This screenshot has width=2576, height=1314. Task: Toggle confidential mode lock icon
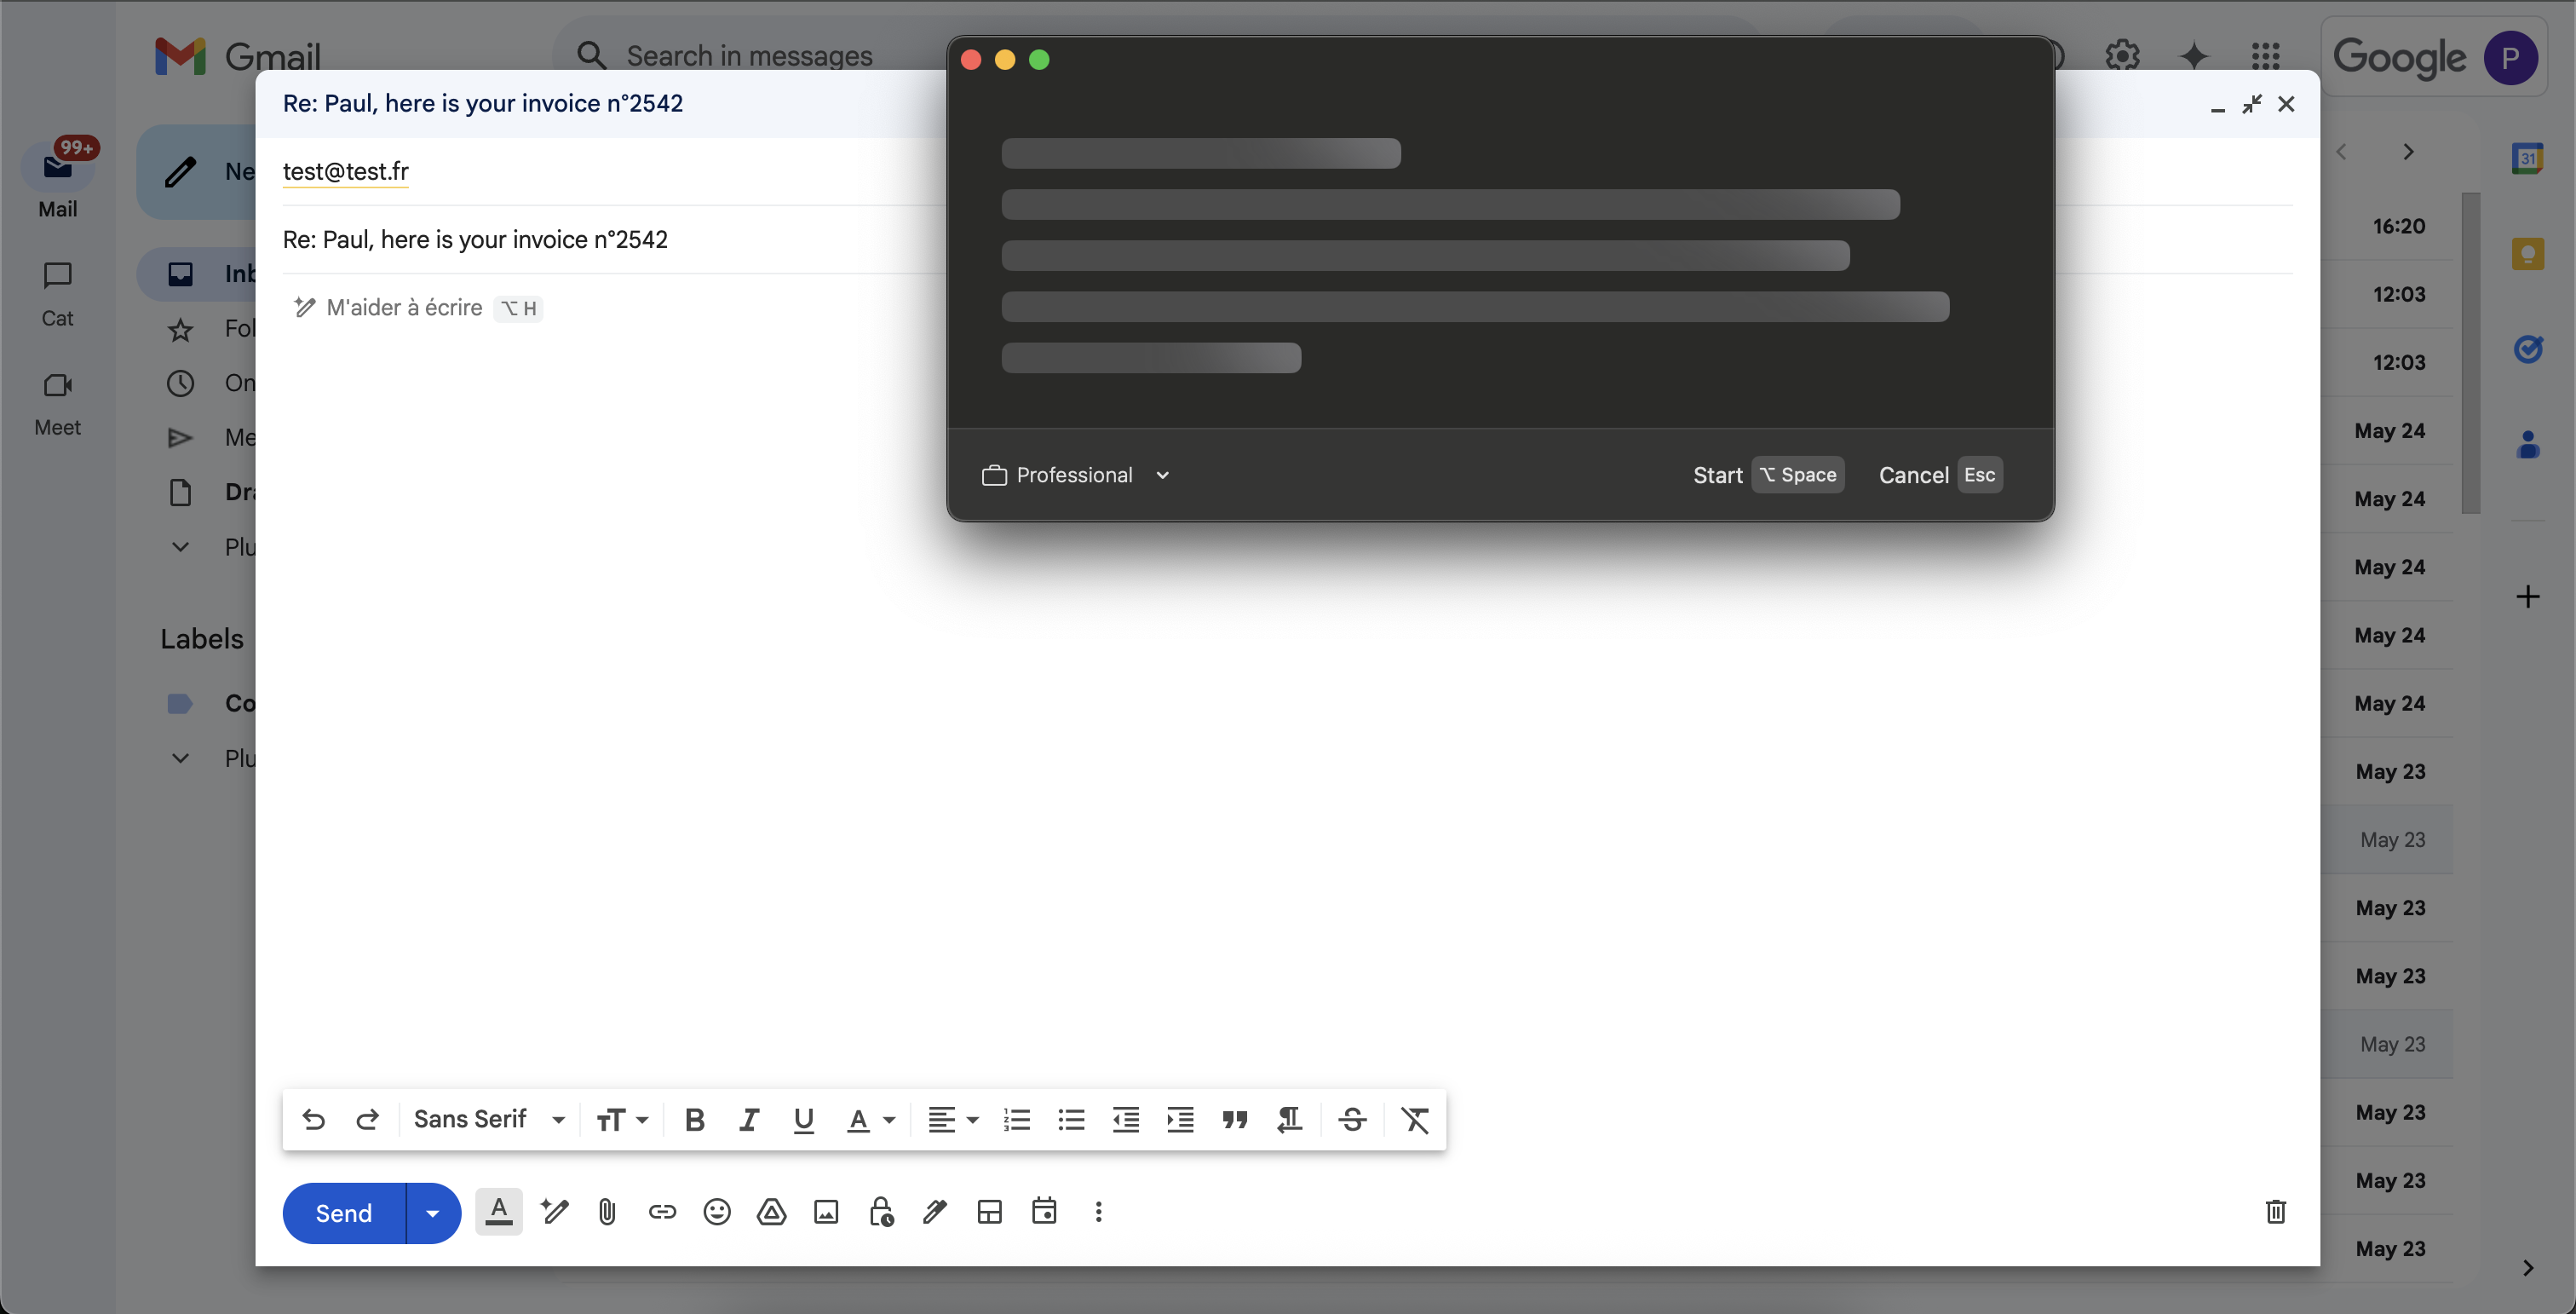881,1212
